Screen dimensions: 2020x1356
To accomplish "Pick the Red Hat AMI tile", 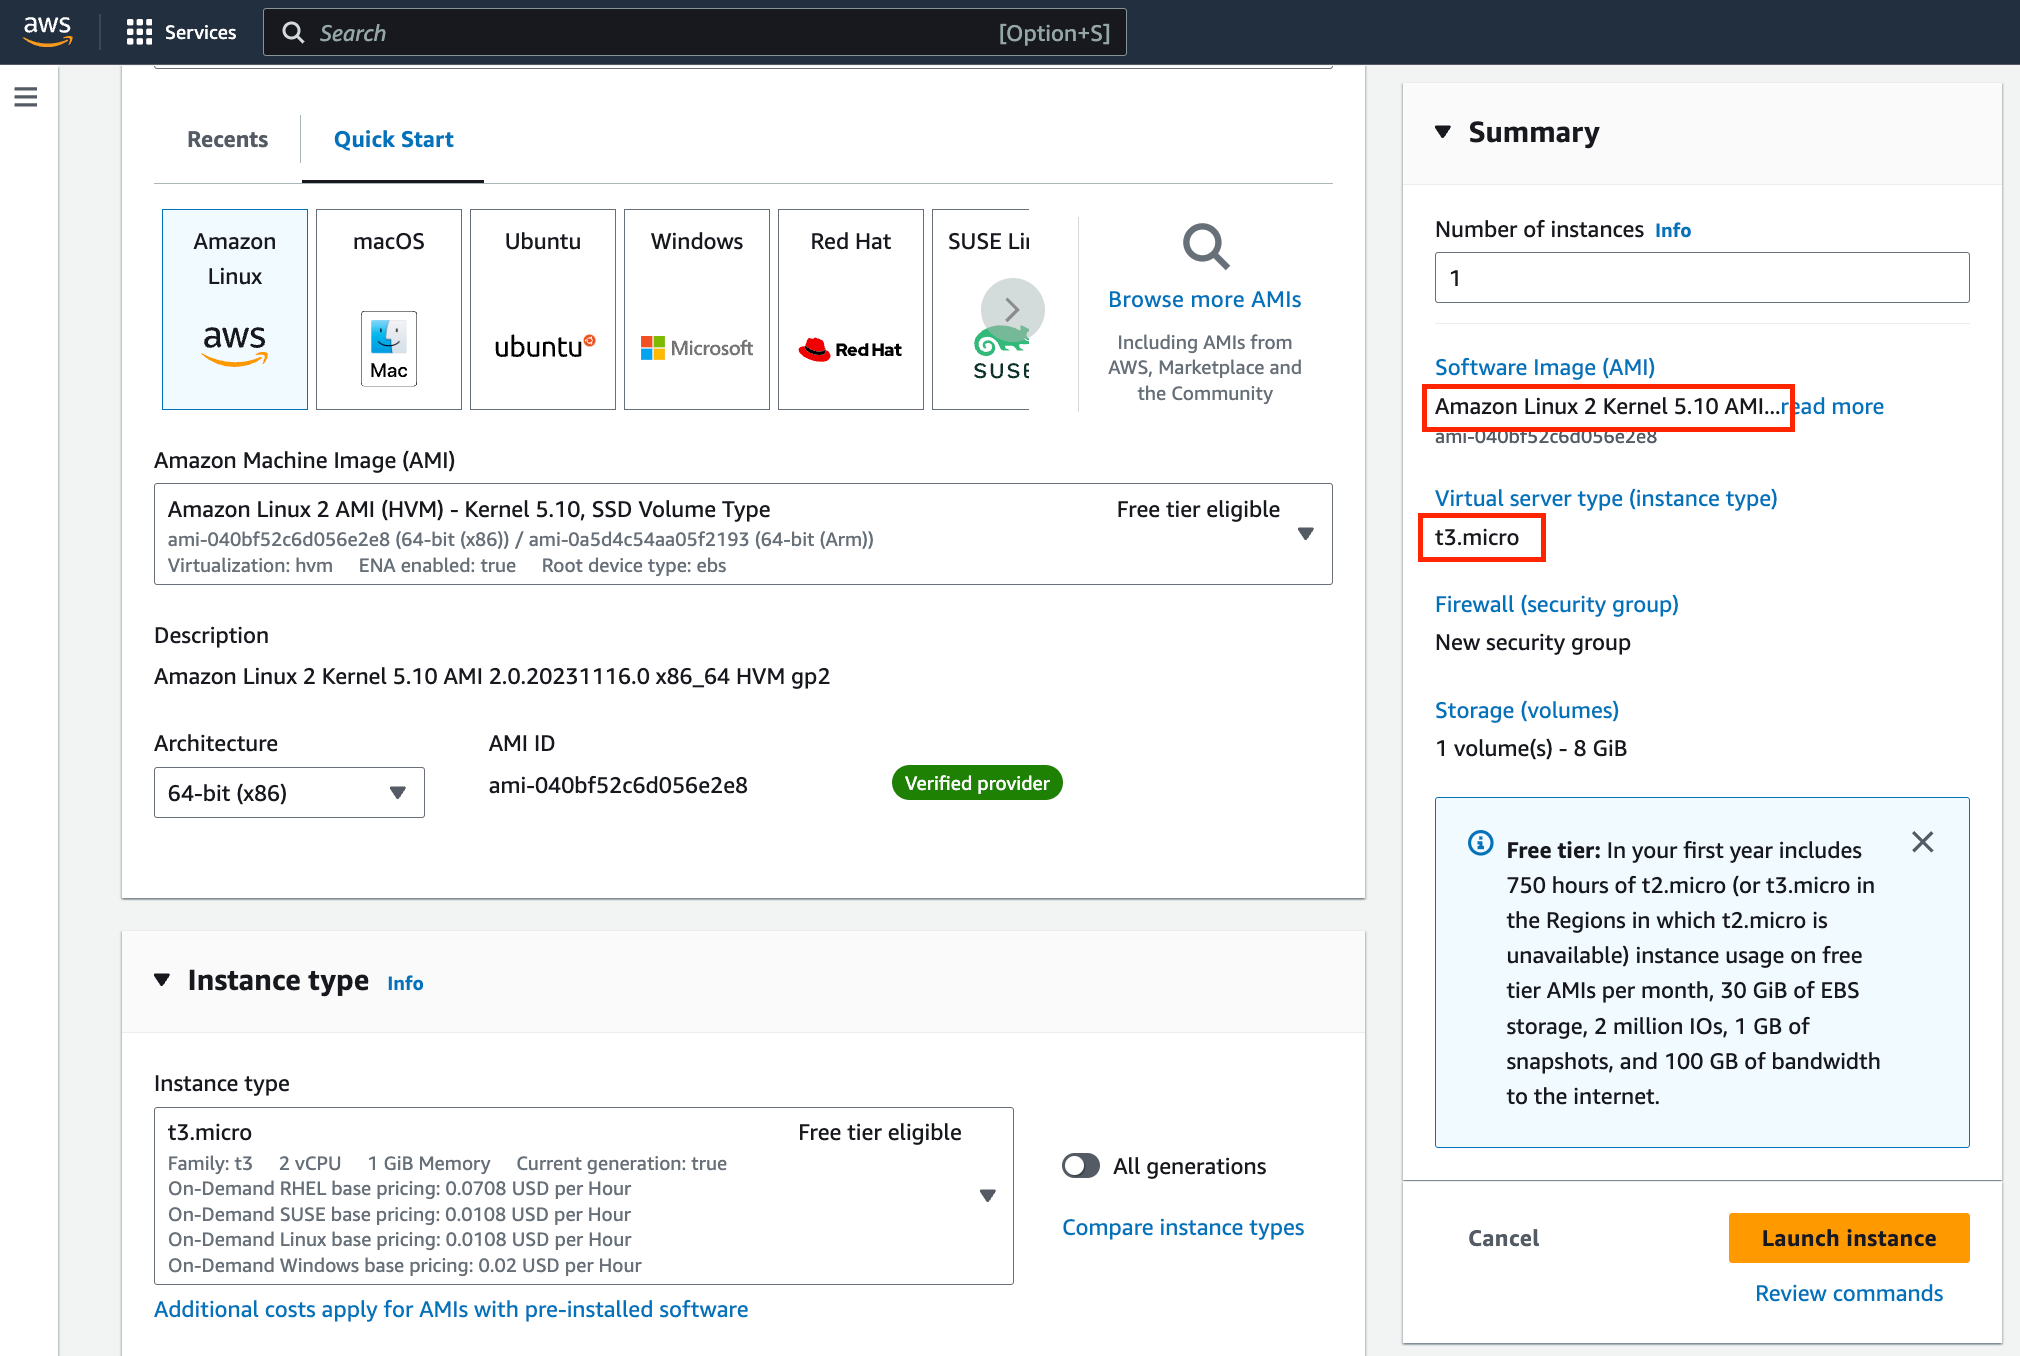I will point(850,309).
